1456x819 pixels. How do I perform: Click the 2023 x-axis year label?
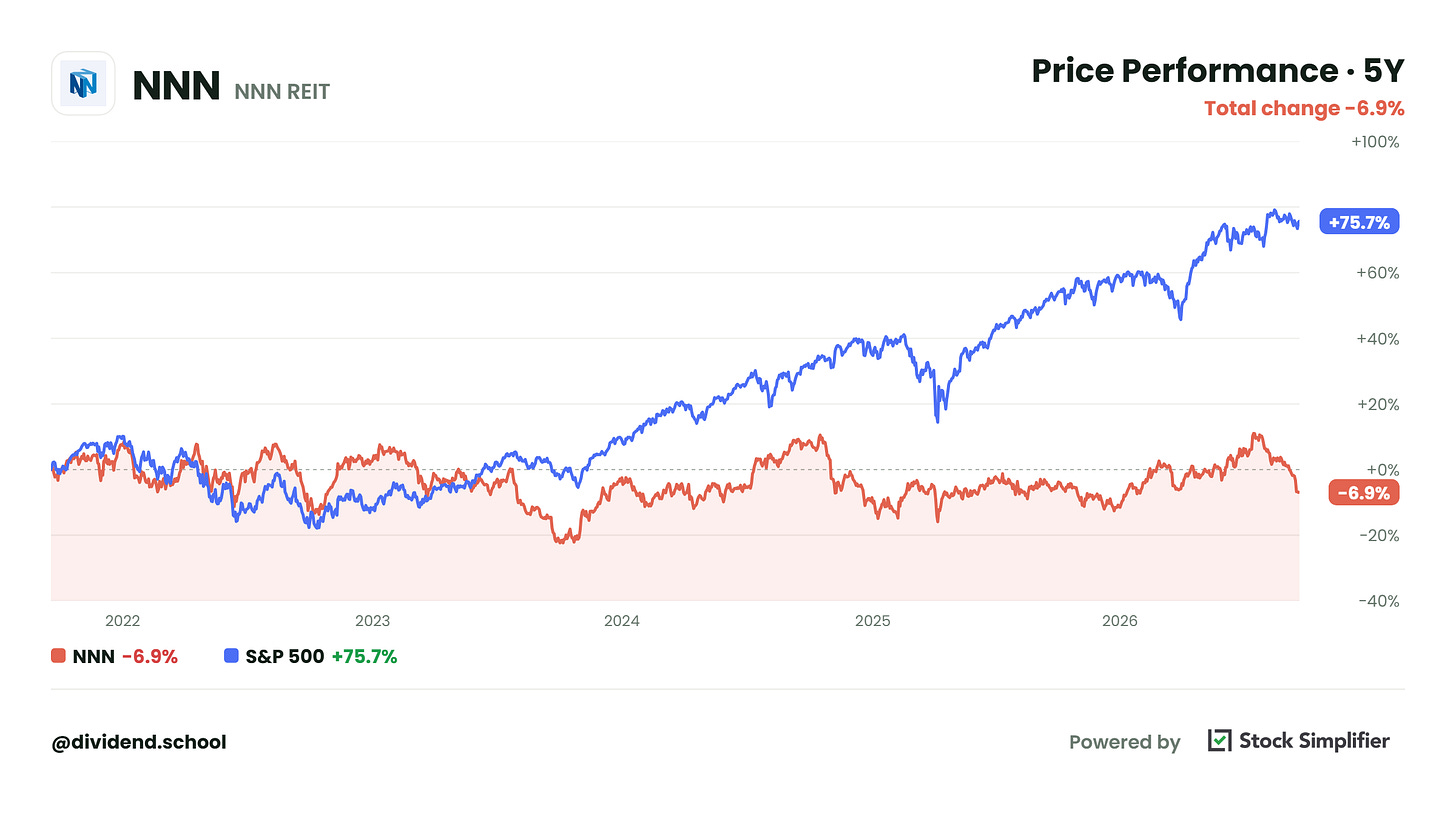tap(372, 621)
